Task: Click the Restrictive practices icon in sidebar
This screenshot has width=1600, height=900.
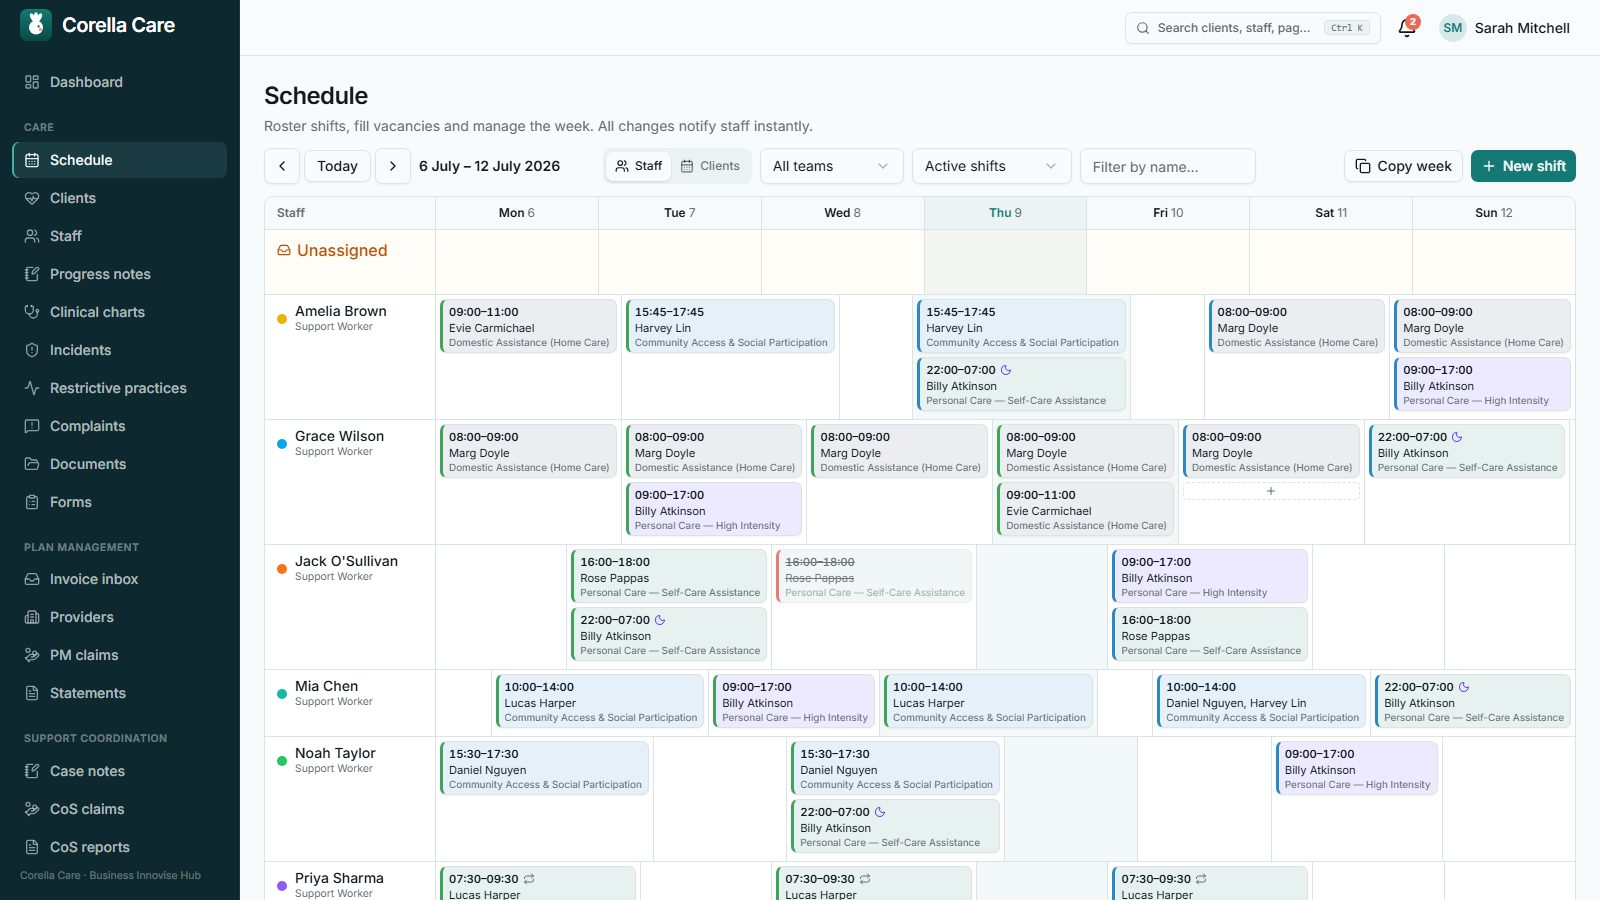Action: coord(32,388)
